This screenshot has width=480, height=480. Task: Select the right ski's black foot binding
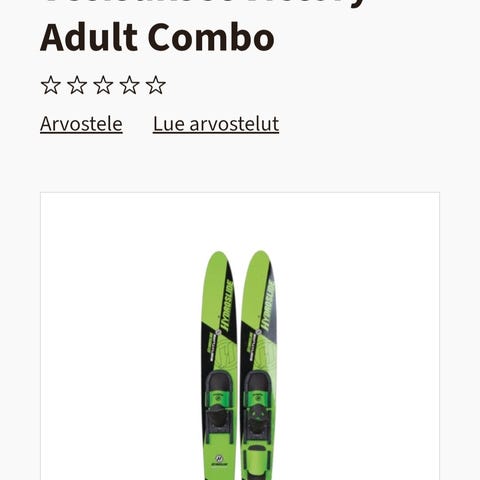(258, 407)
